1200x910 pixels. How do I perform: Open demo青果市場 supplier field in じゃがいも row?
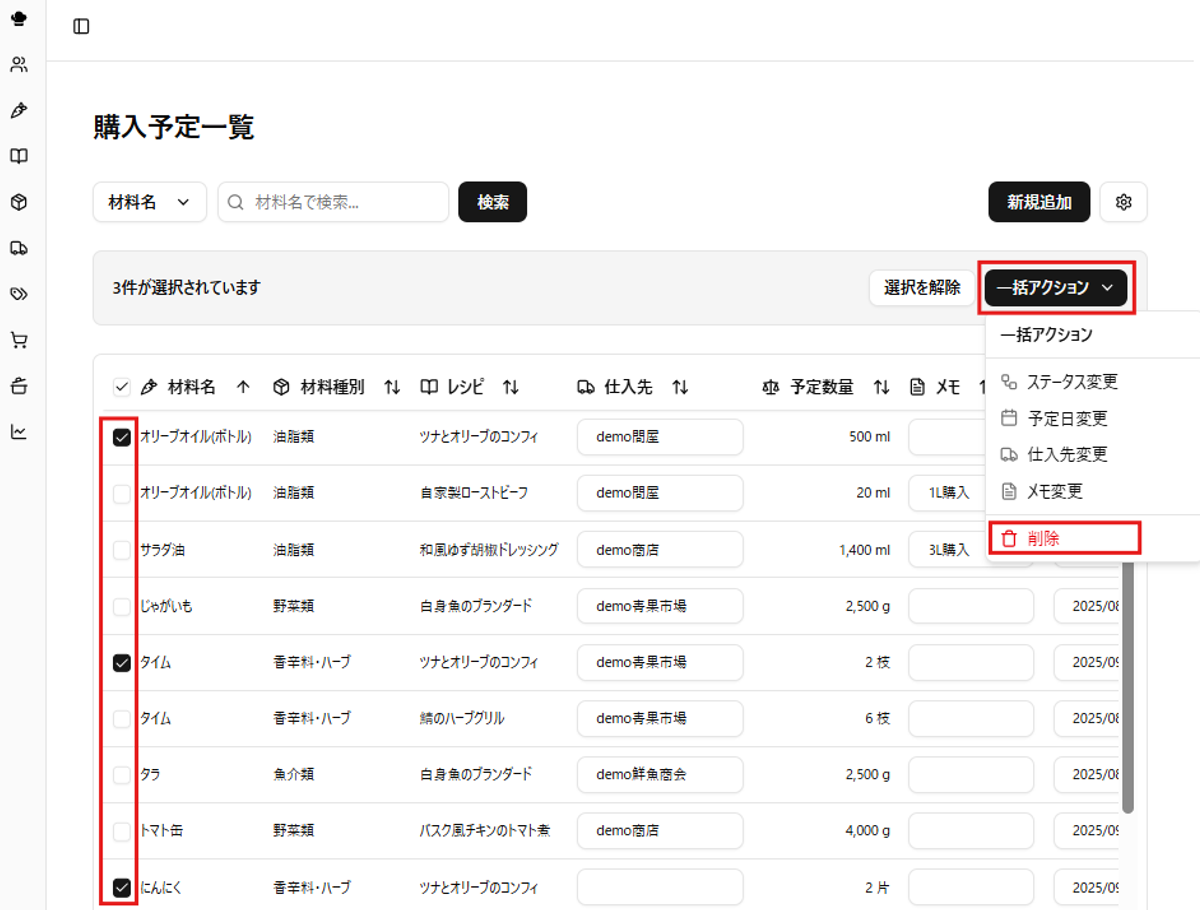pyautogui.click(x=660, y=606)
